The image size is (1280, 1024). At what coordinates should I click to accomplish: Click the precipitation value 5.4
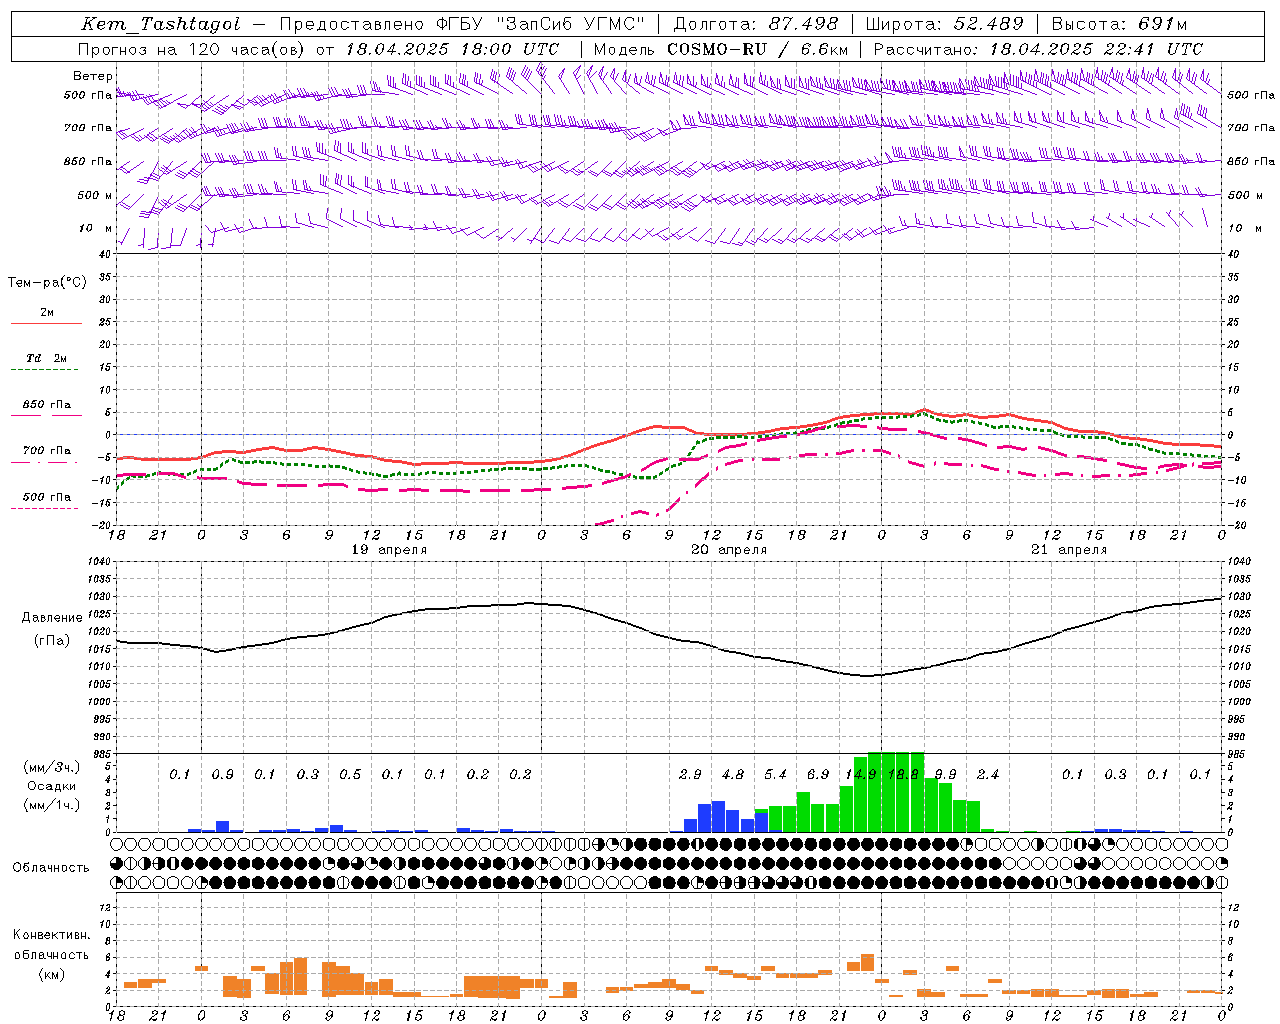pyautogui.click(x=775, y=775)
